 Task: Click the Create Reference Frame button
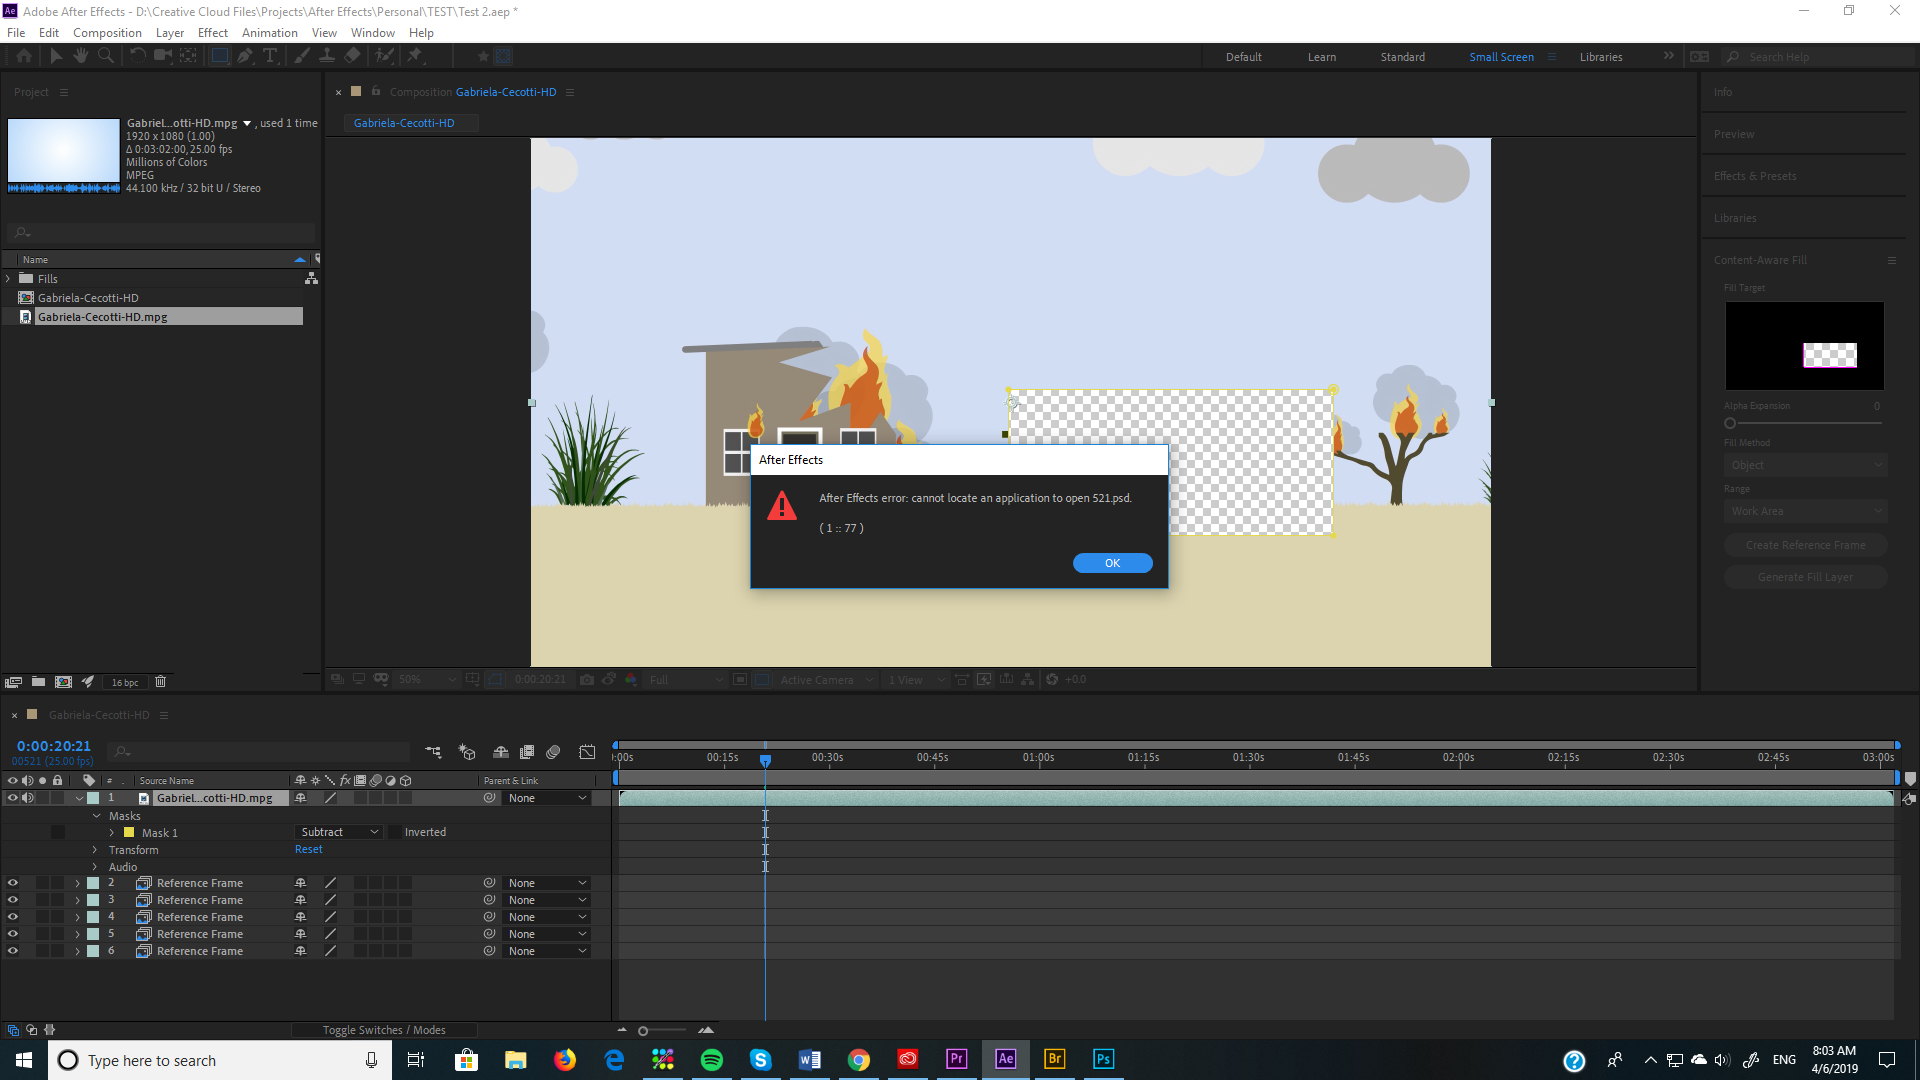tap(1805, 545)
